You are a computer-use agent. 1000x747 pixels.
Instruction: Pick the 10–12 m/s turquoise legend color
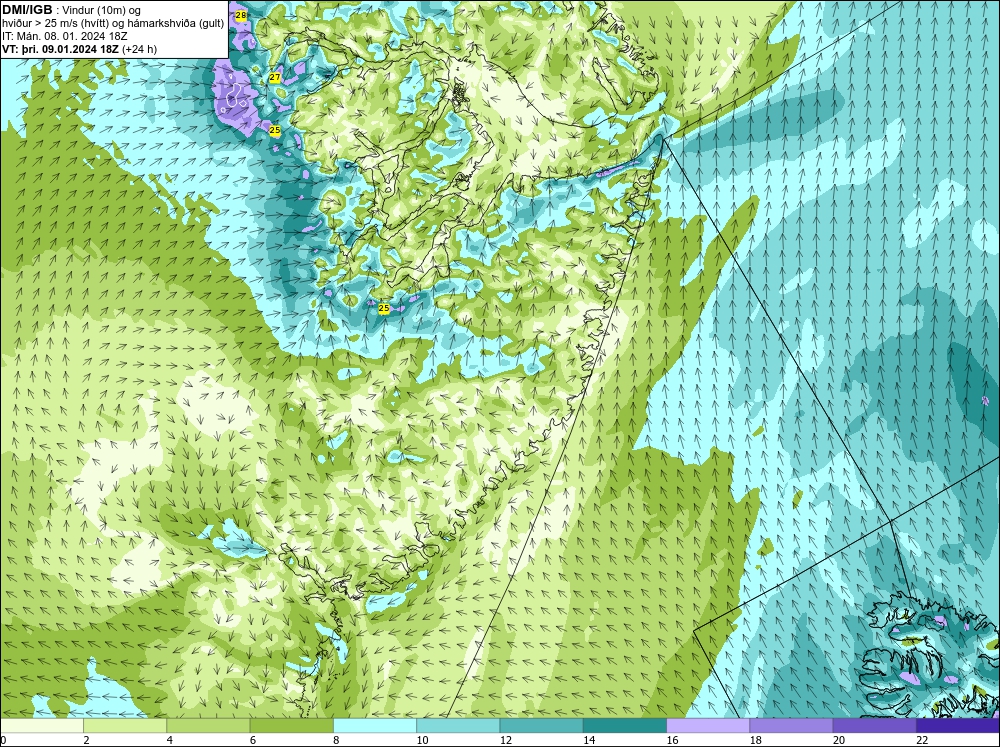(458, 725)
